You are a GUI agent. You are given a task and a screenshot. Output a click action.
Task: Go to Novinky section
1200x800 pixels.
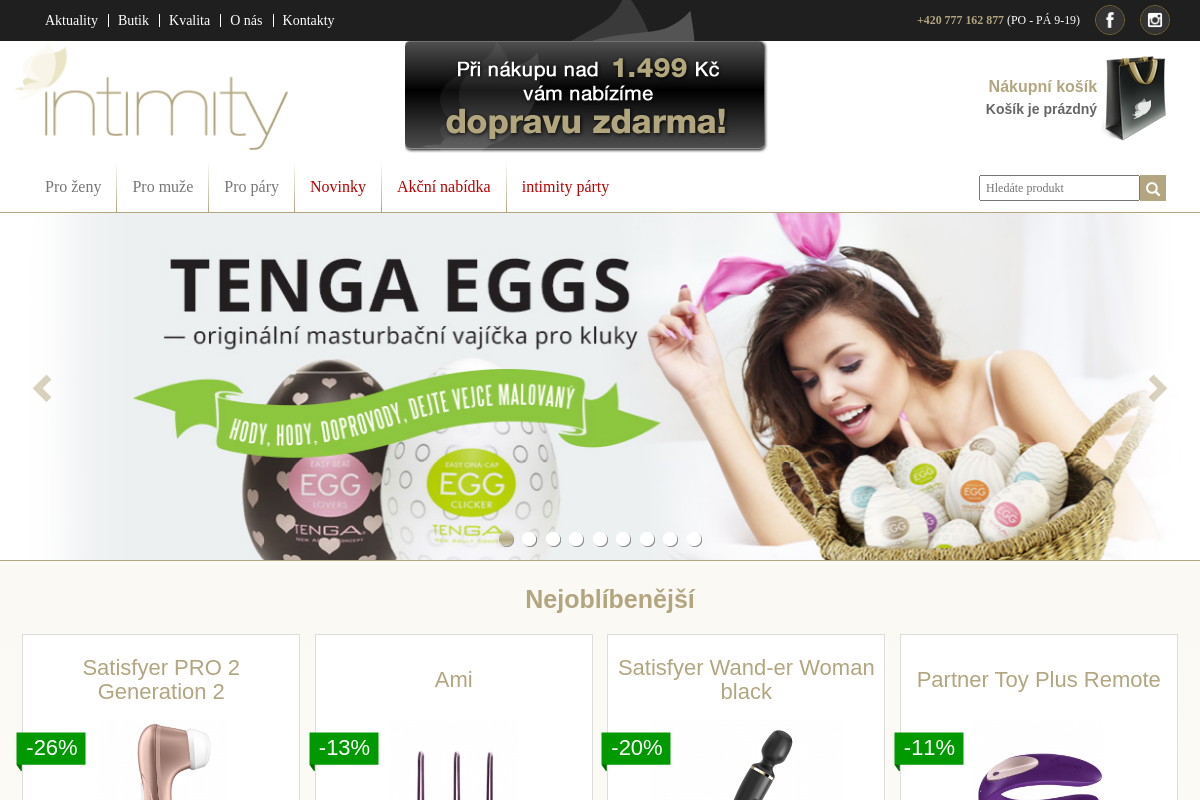pos(338,187)
